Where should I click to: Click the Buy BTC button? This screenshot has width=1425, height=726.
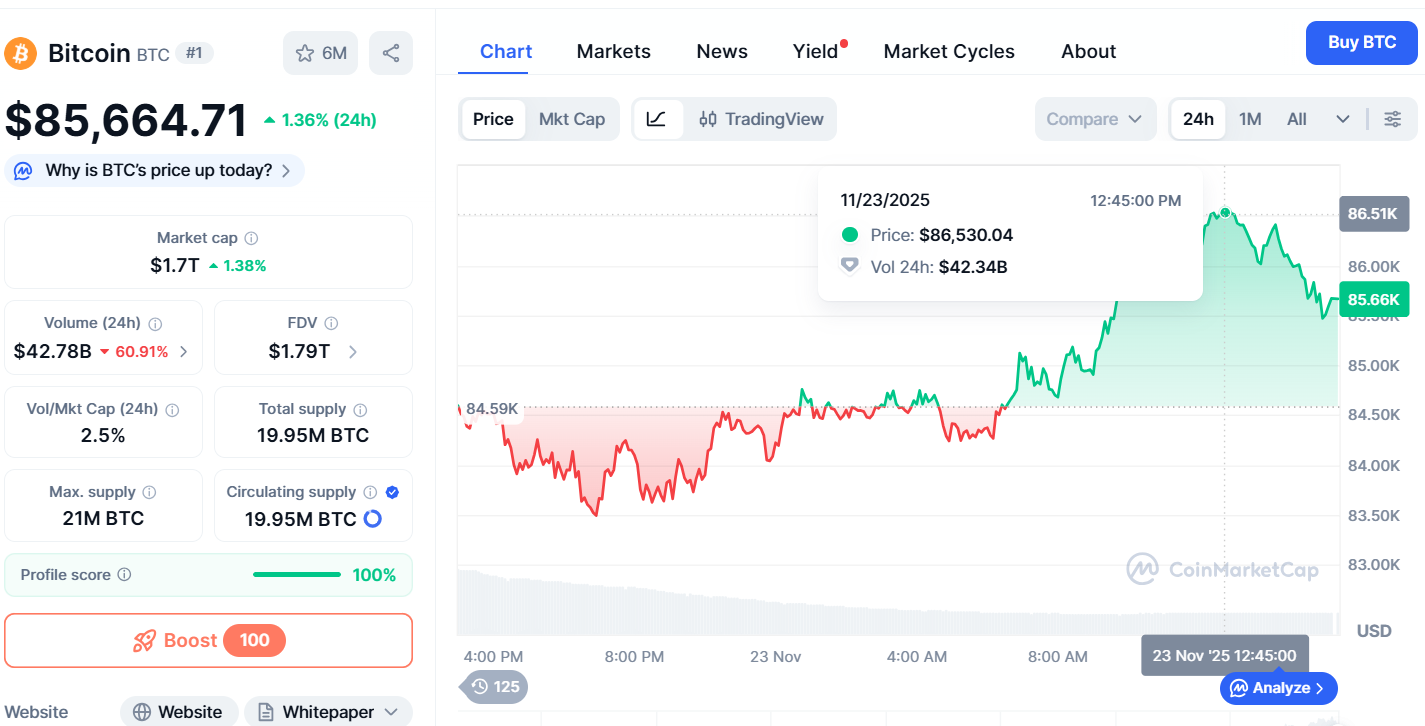(1362, 42)
